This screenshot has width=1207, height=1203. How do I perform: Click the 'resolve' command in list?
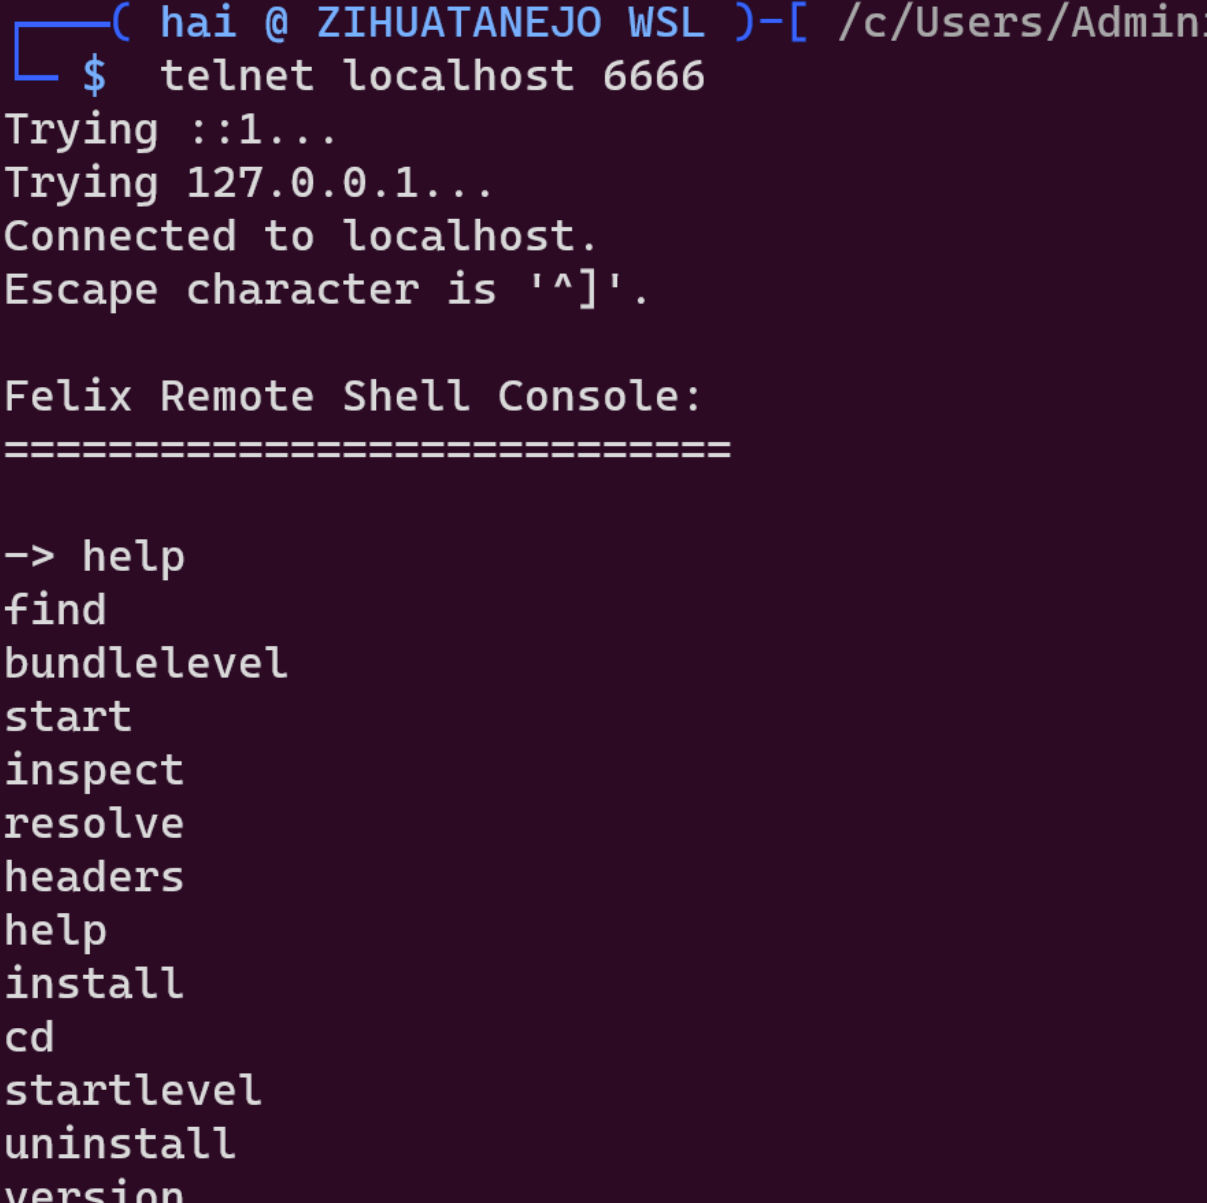pos(94,824)
